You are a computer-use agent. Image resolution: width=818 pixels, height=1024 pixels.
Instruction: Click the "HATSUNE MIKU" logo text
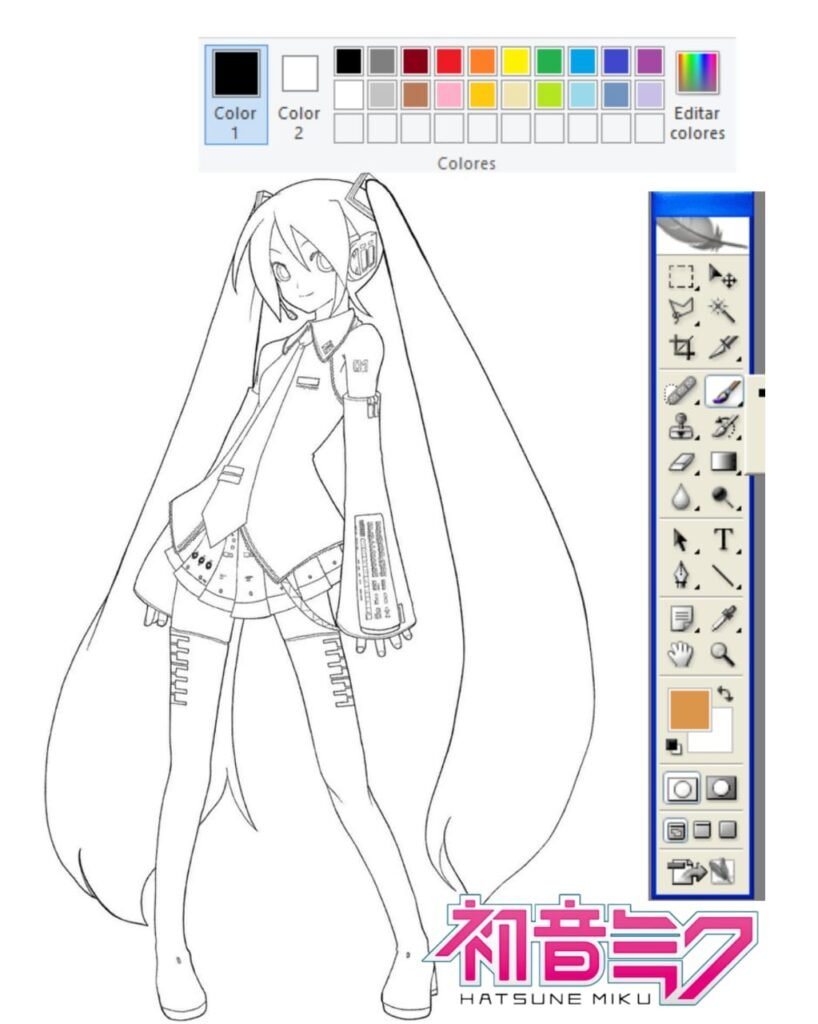click(555, 998)
